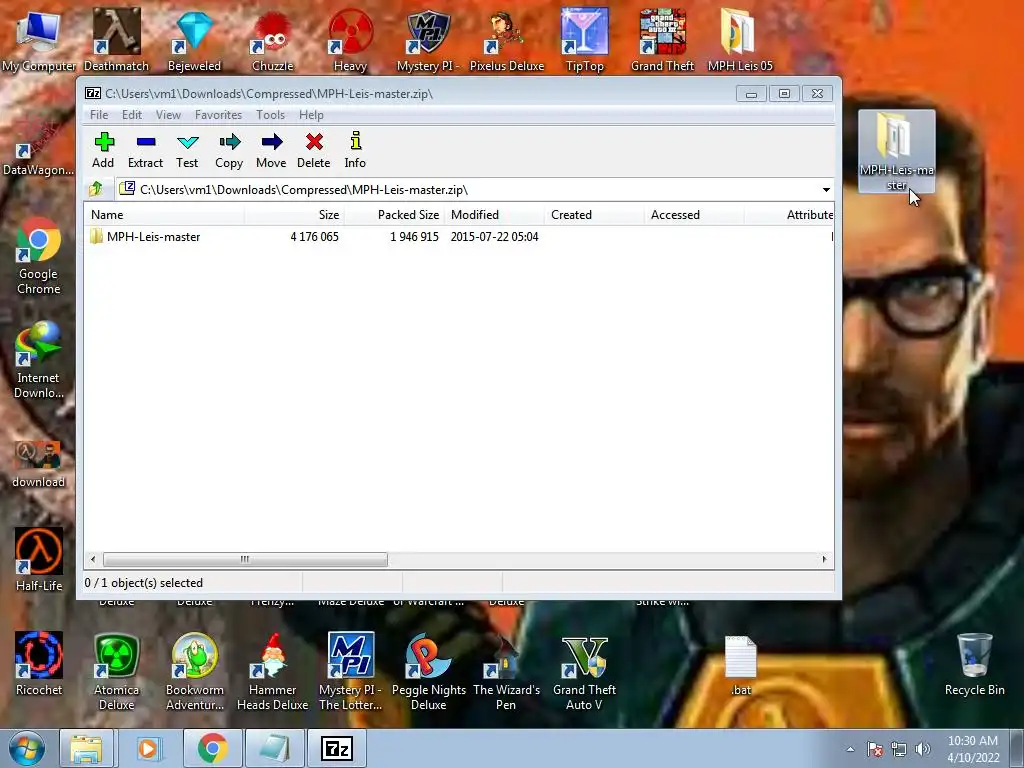Sort by the Size column header
The image size is (1024, 768).
pos(295,215)
